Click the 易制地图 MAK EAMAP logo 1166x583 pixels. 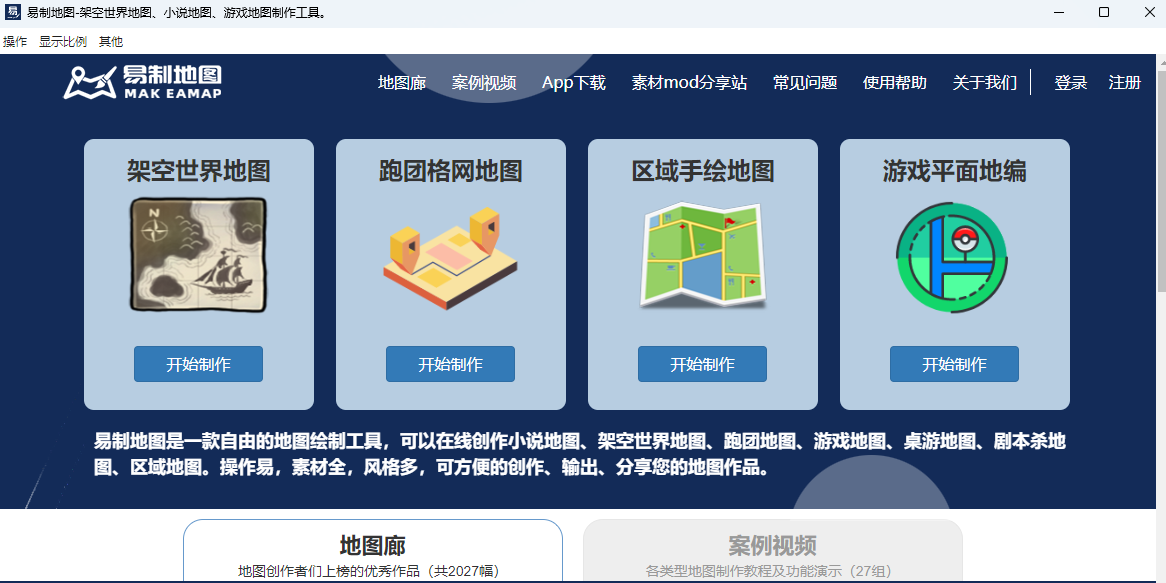point(142,82)
